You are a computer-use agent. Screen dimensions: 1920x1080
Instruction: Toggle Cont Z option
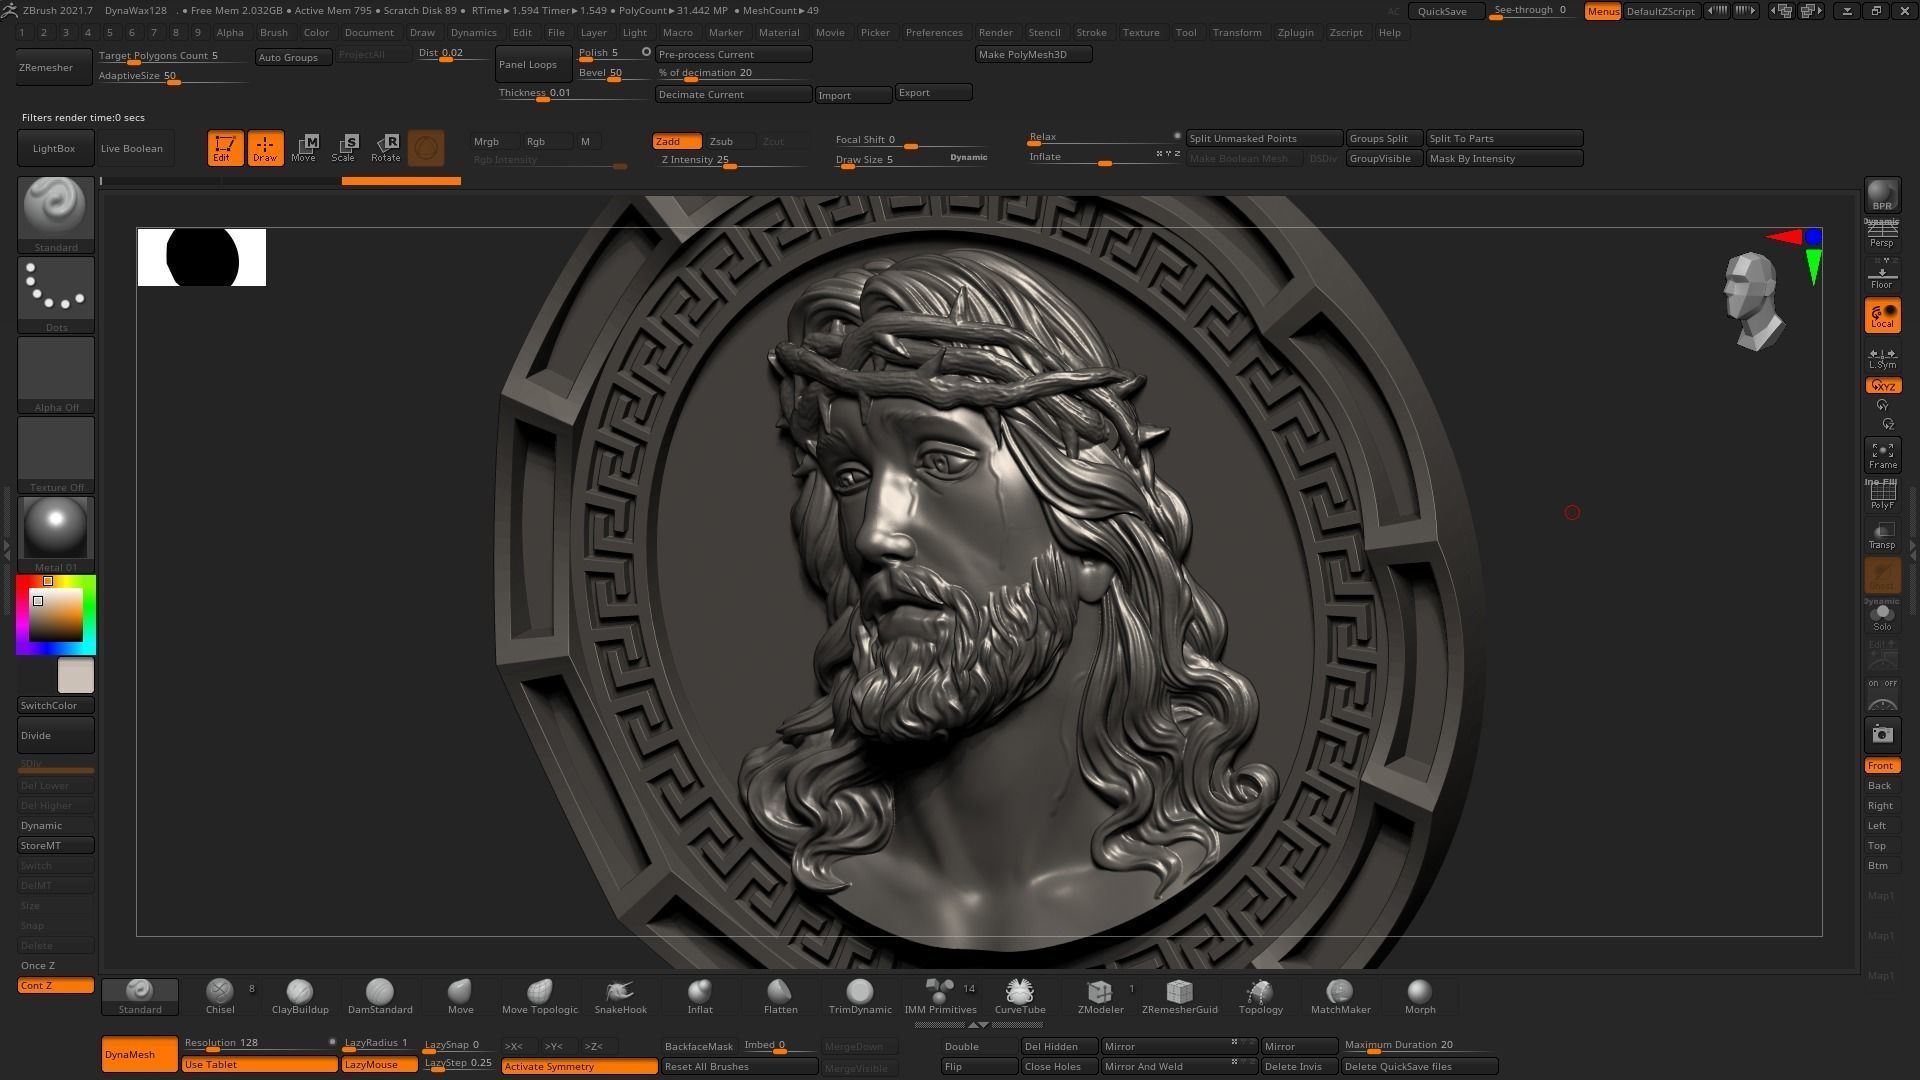coord(56,986)
